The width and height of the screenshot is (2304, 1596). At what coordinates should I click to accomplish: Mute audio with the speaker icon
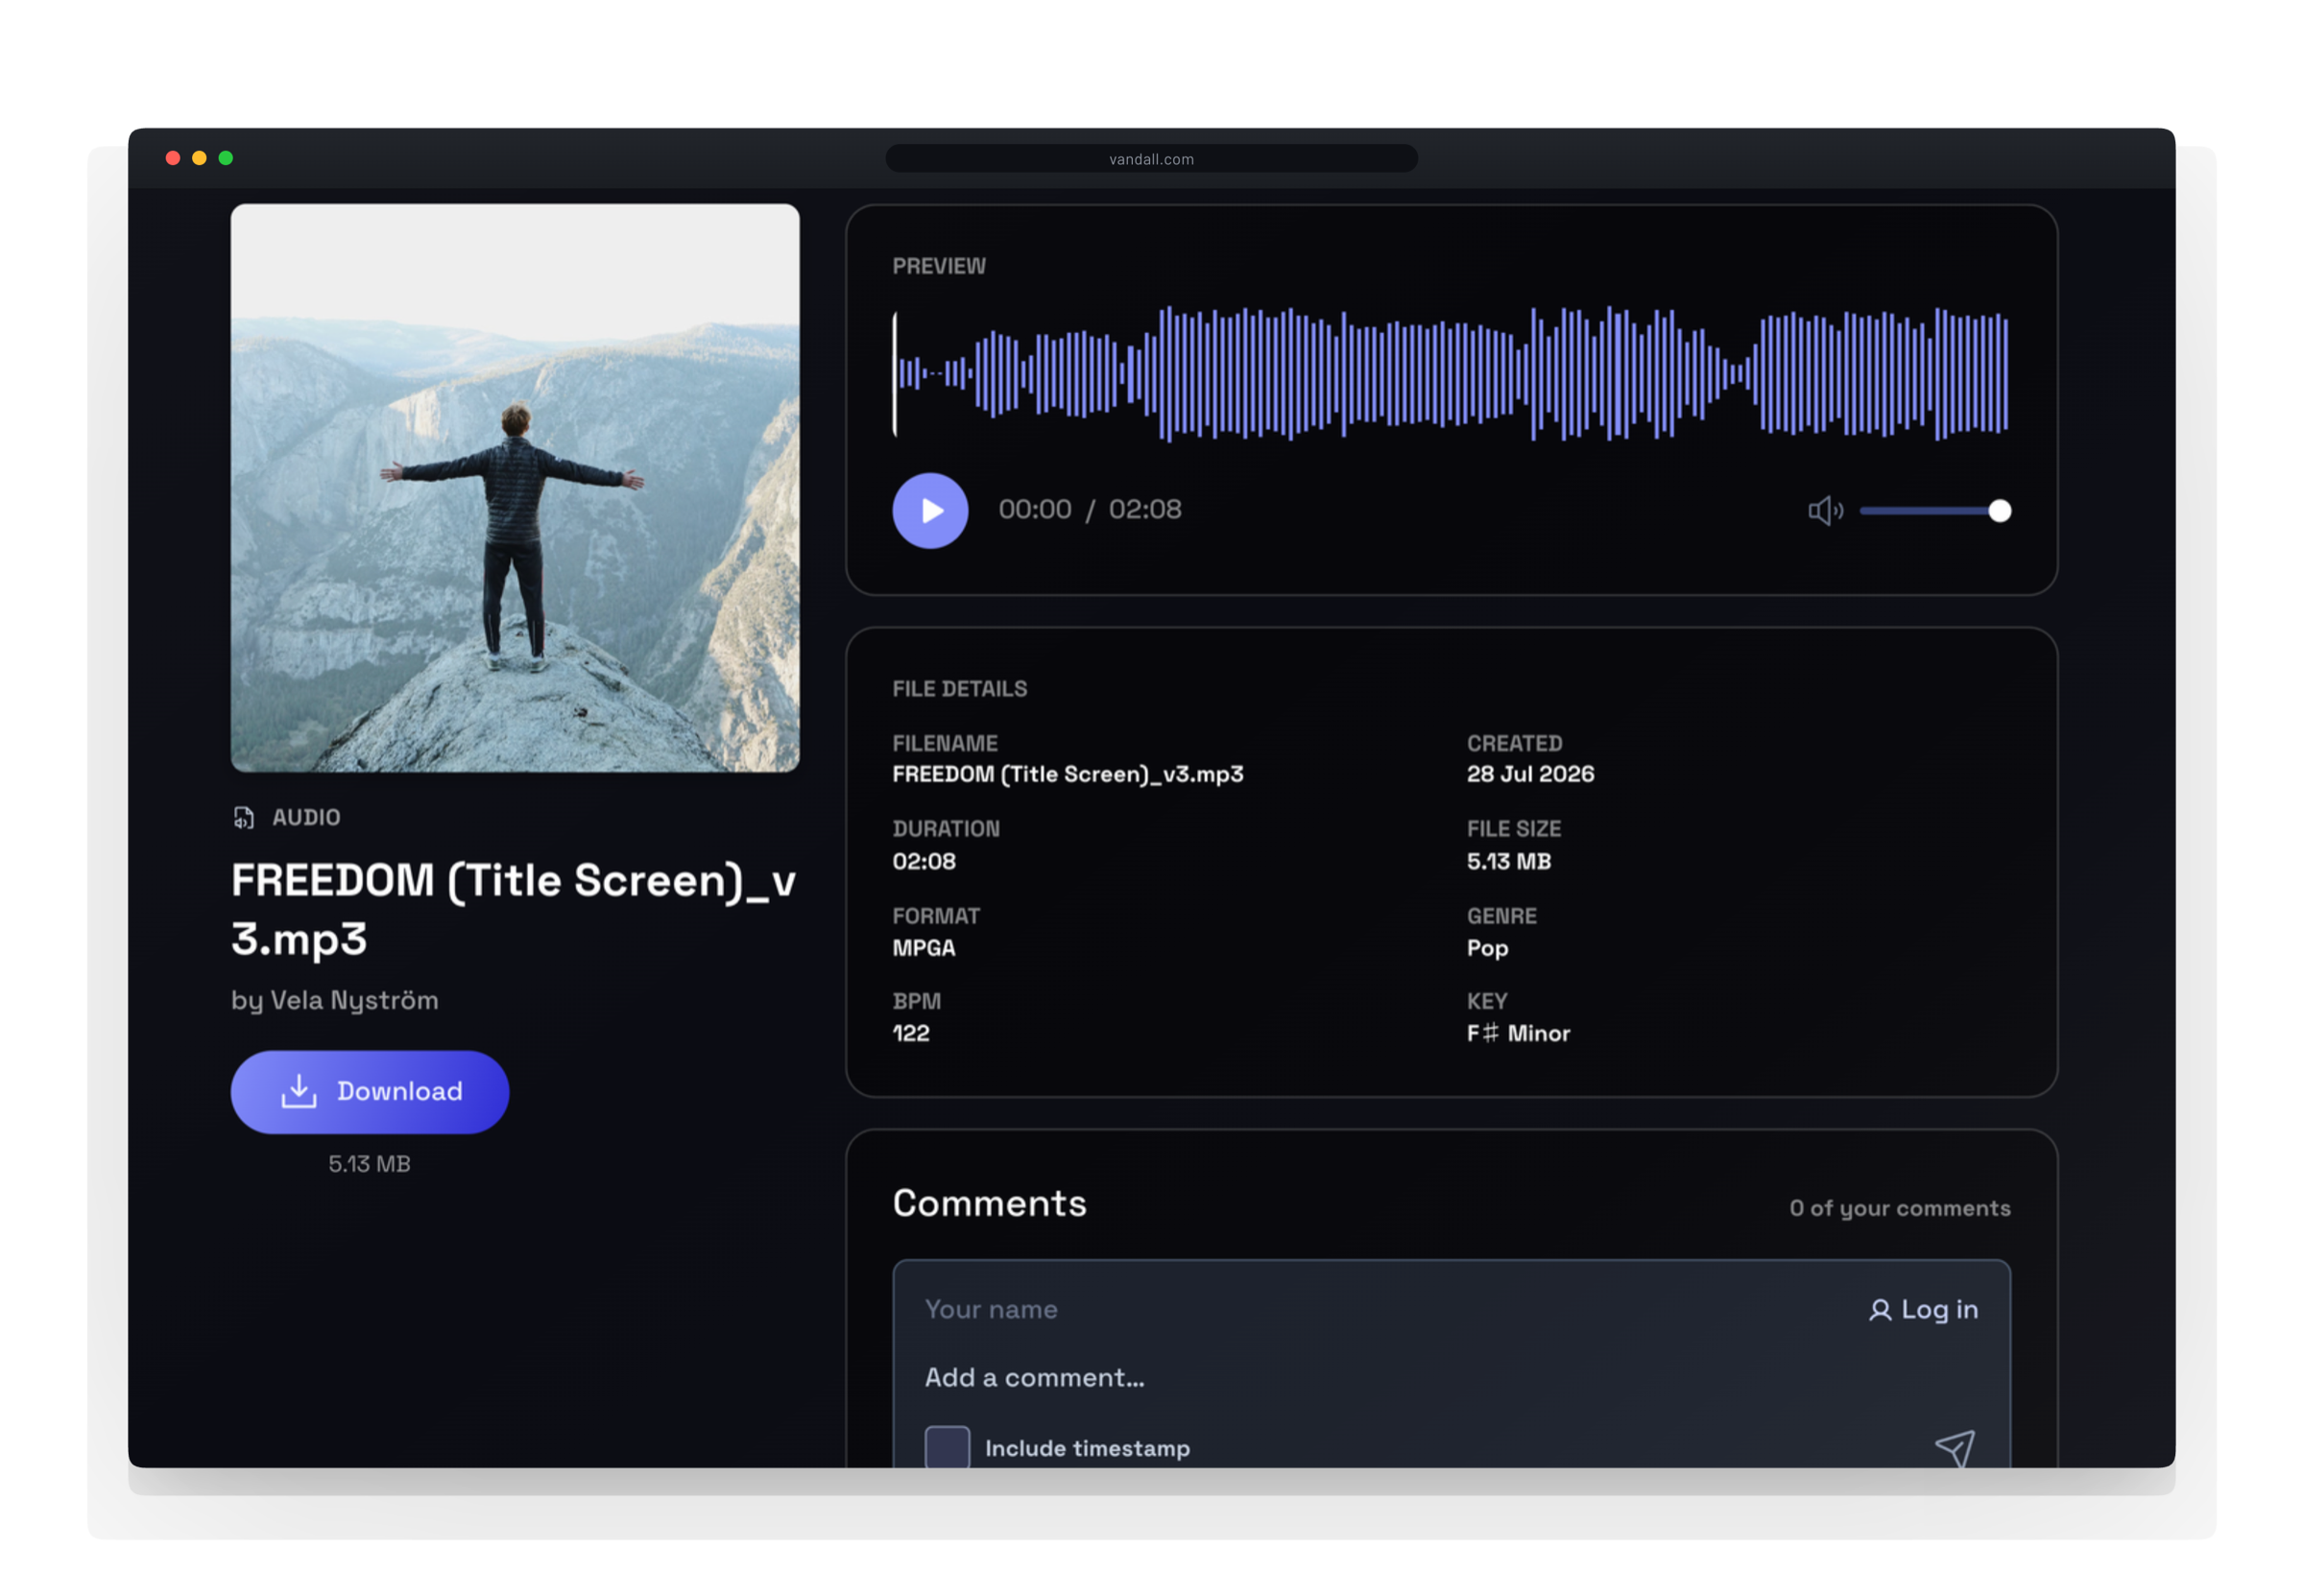point(1825,511)
